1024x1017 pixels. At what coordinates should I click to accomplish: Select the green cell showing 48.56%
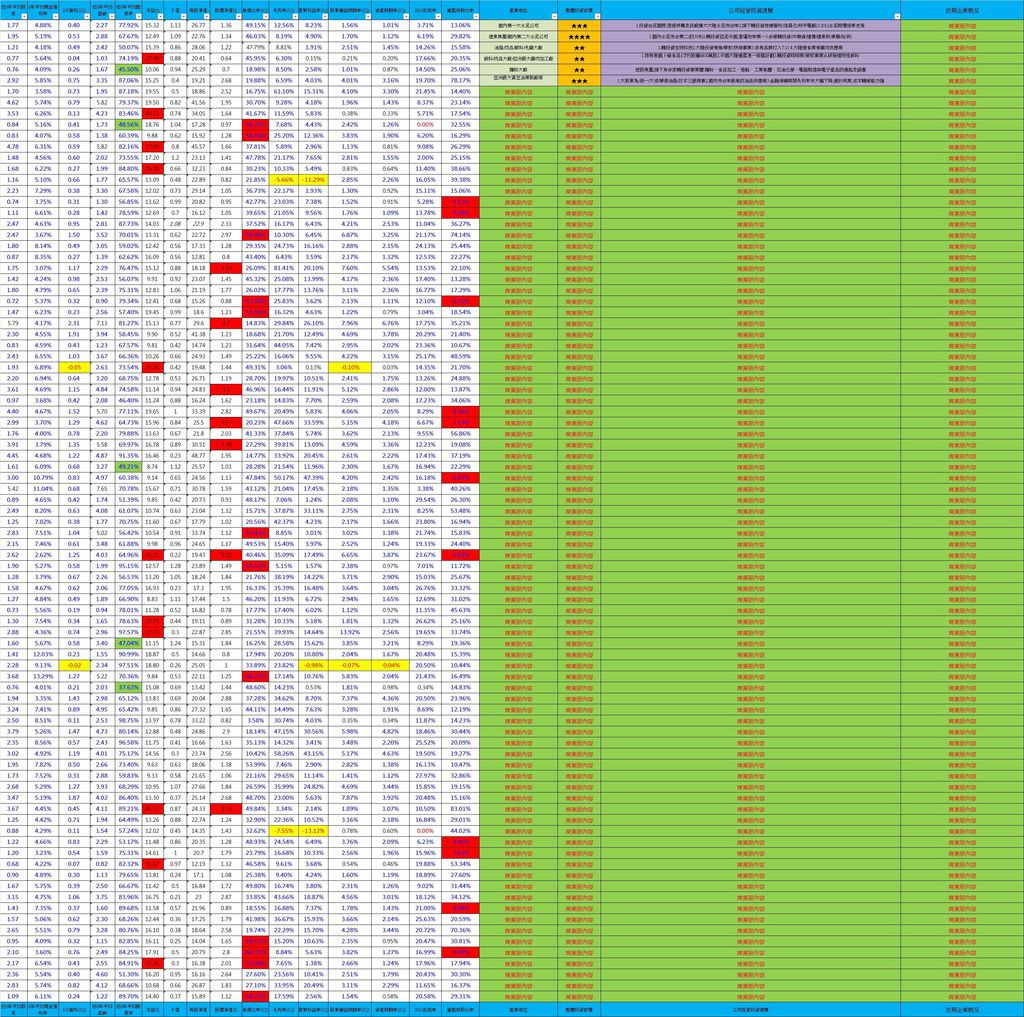(x=129, y=124)
